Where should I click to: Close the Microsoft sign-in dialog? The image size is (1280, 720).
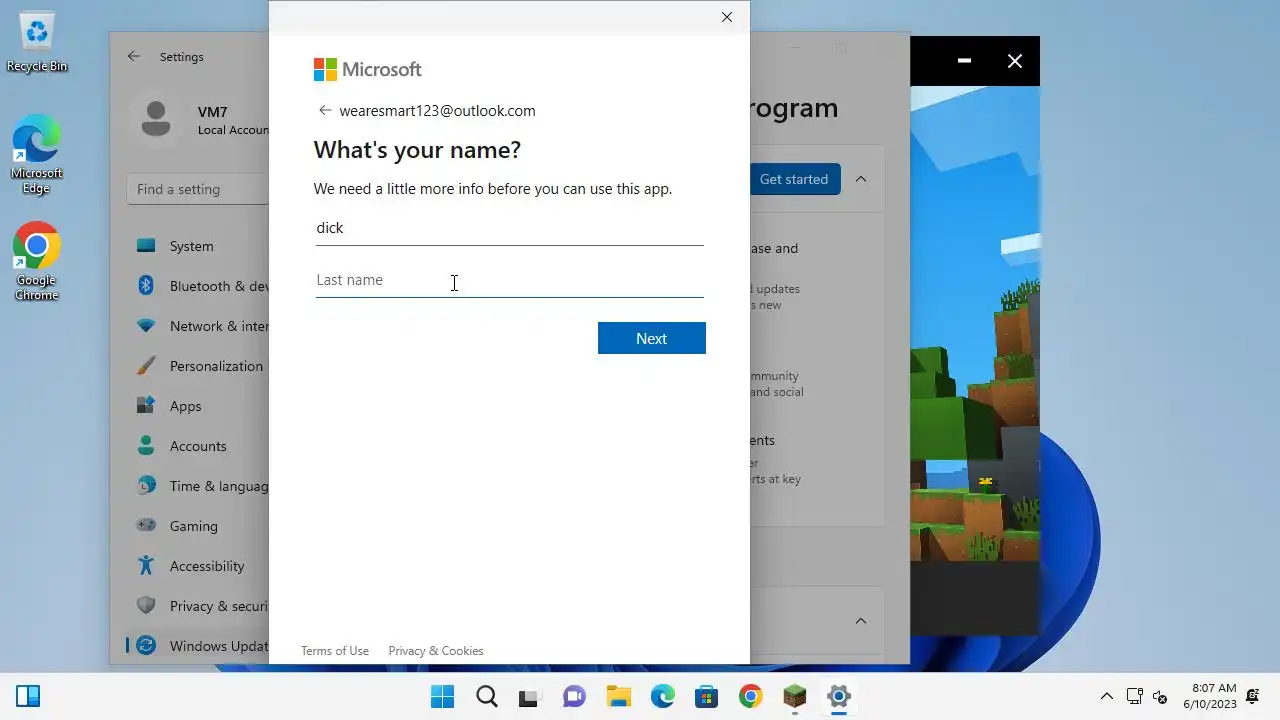pyautogui.click(x=727, y=17)
